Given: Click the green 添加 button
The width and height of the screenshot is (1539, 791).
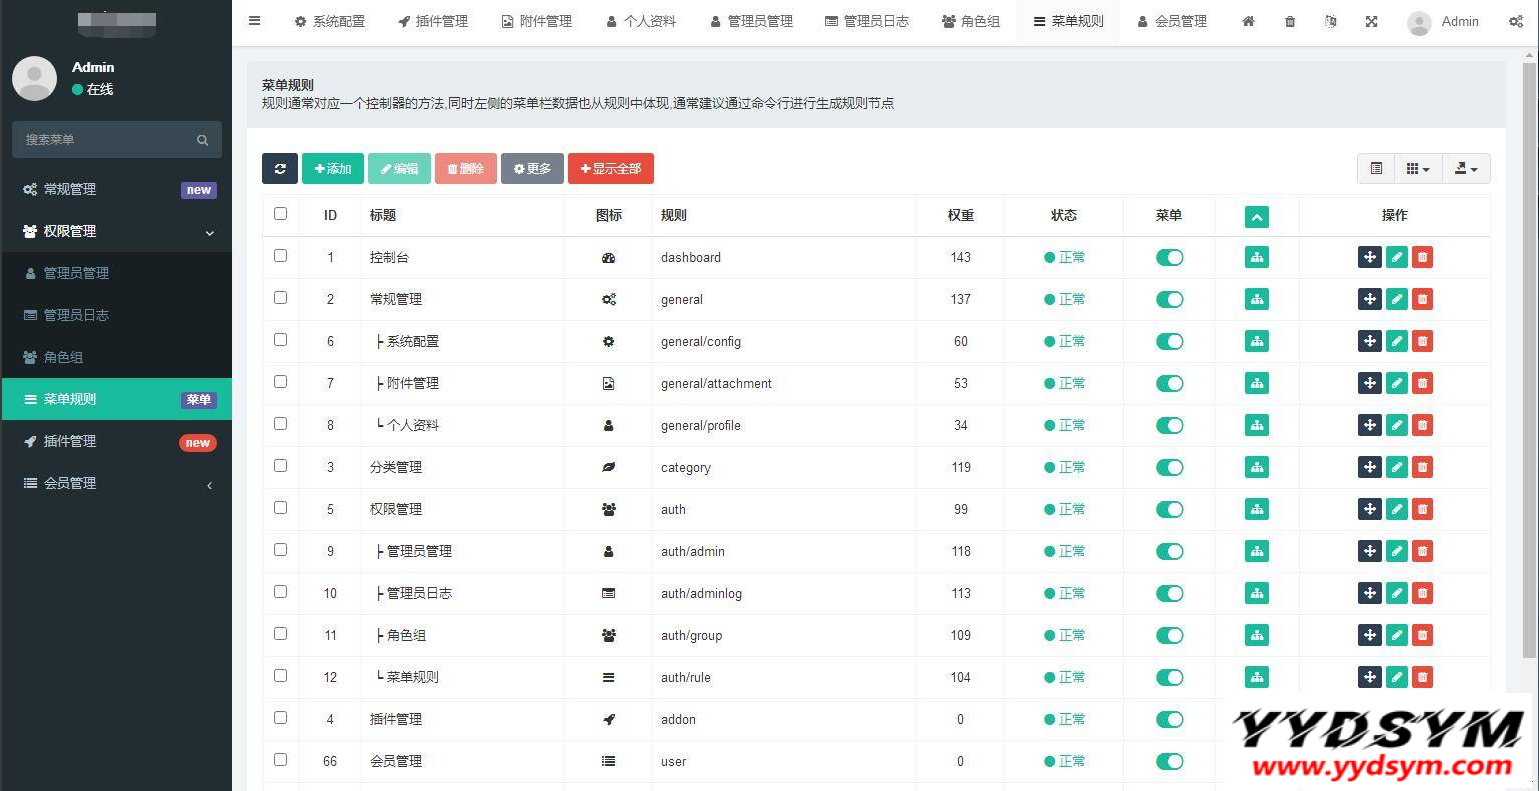Looking at the screenshot, I should pyautogui.click(x=333, y=169).
